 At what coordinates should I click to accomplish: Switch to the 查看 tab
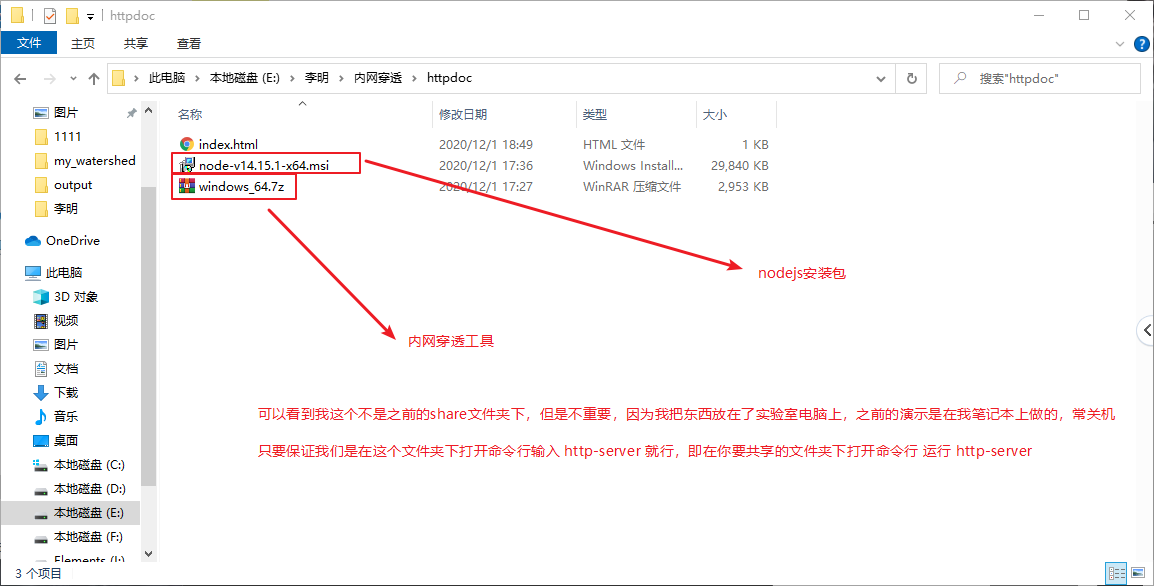tap(187, 43)
